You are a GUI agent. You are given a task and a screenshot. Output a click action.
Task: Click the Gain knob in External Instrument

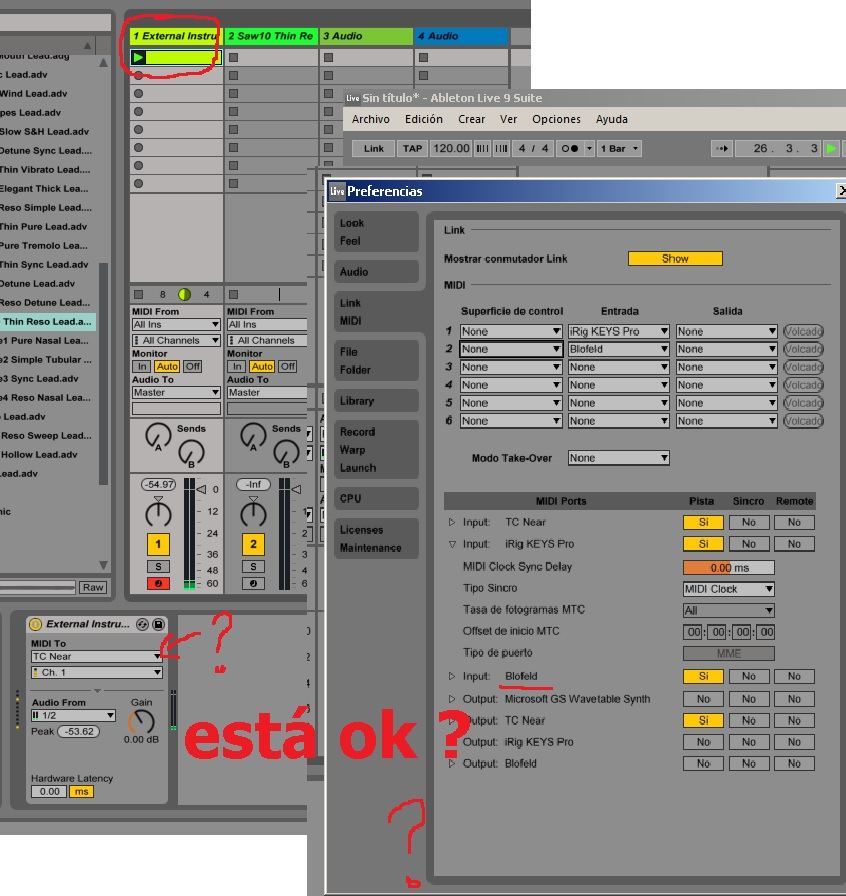[x=141, y=722]
